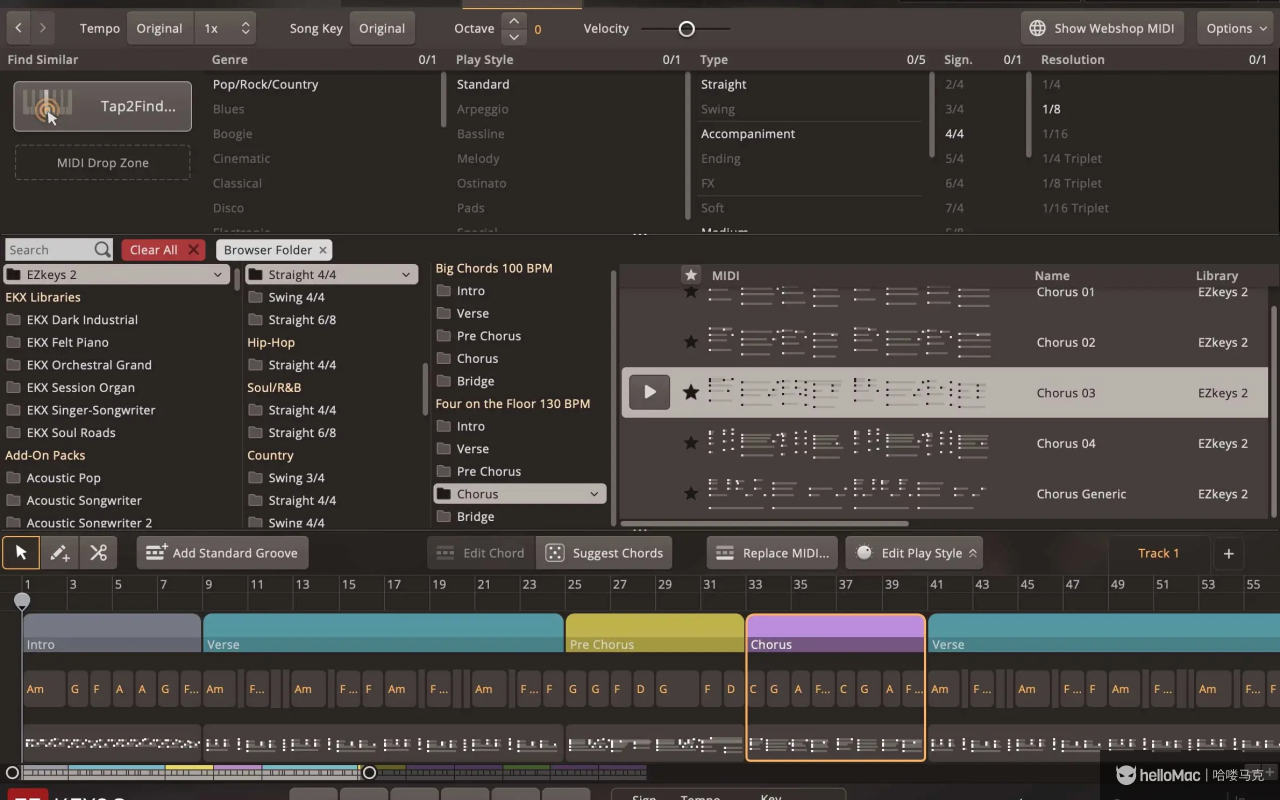The height and width of the screenshot is (800, 1280).
Task: Select the Pre Chorus song block
Action: tap(655, 634)
